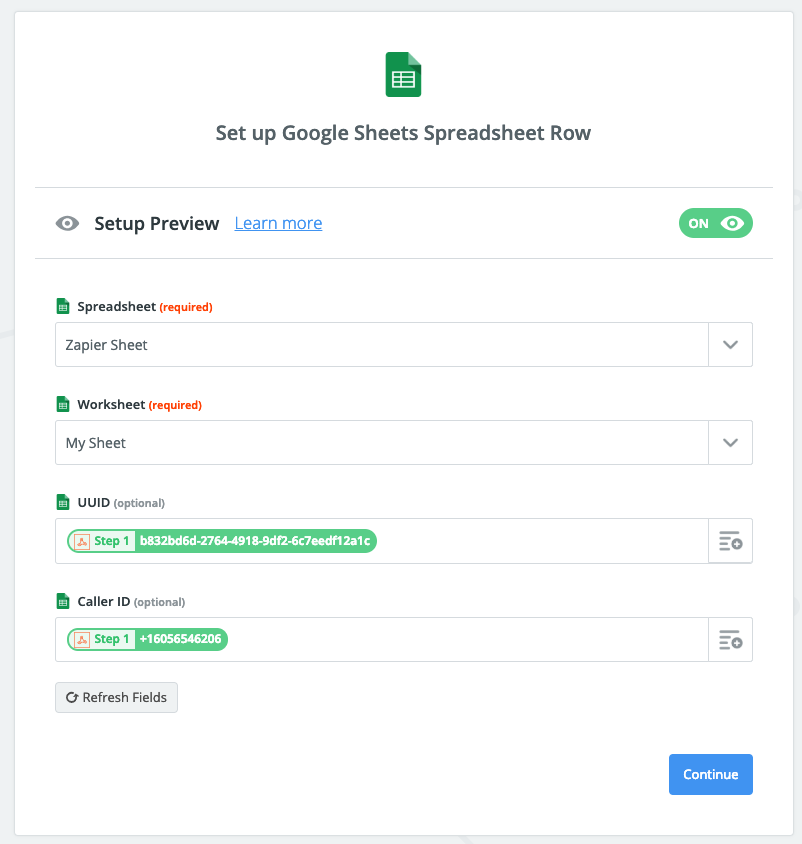Open insert-field menu for the Caller ID field
The height and width of the screenshot is (844, 802).
tap(730, 640)
